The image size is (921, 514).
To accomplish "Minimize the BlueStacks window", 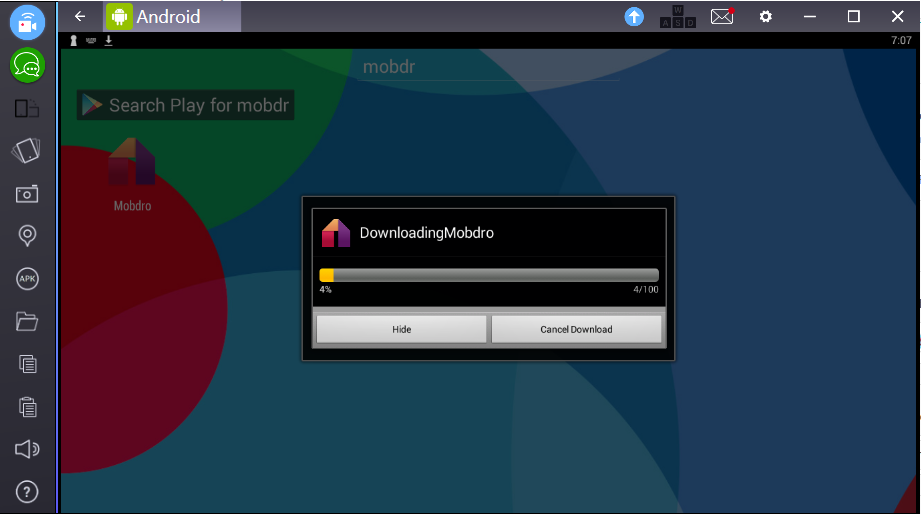I will coord(810,16).
